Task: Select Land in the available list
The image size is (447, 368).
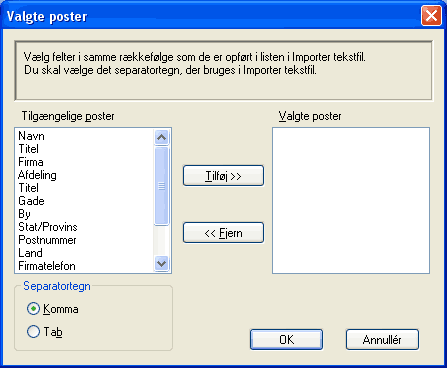Action: click(30, 253)
